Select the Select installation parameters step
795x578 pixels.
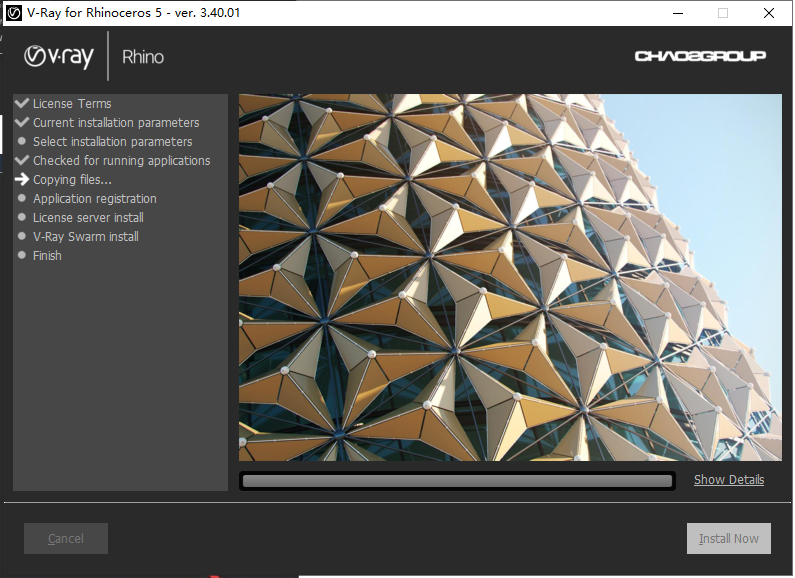coord(112,142)
